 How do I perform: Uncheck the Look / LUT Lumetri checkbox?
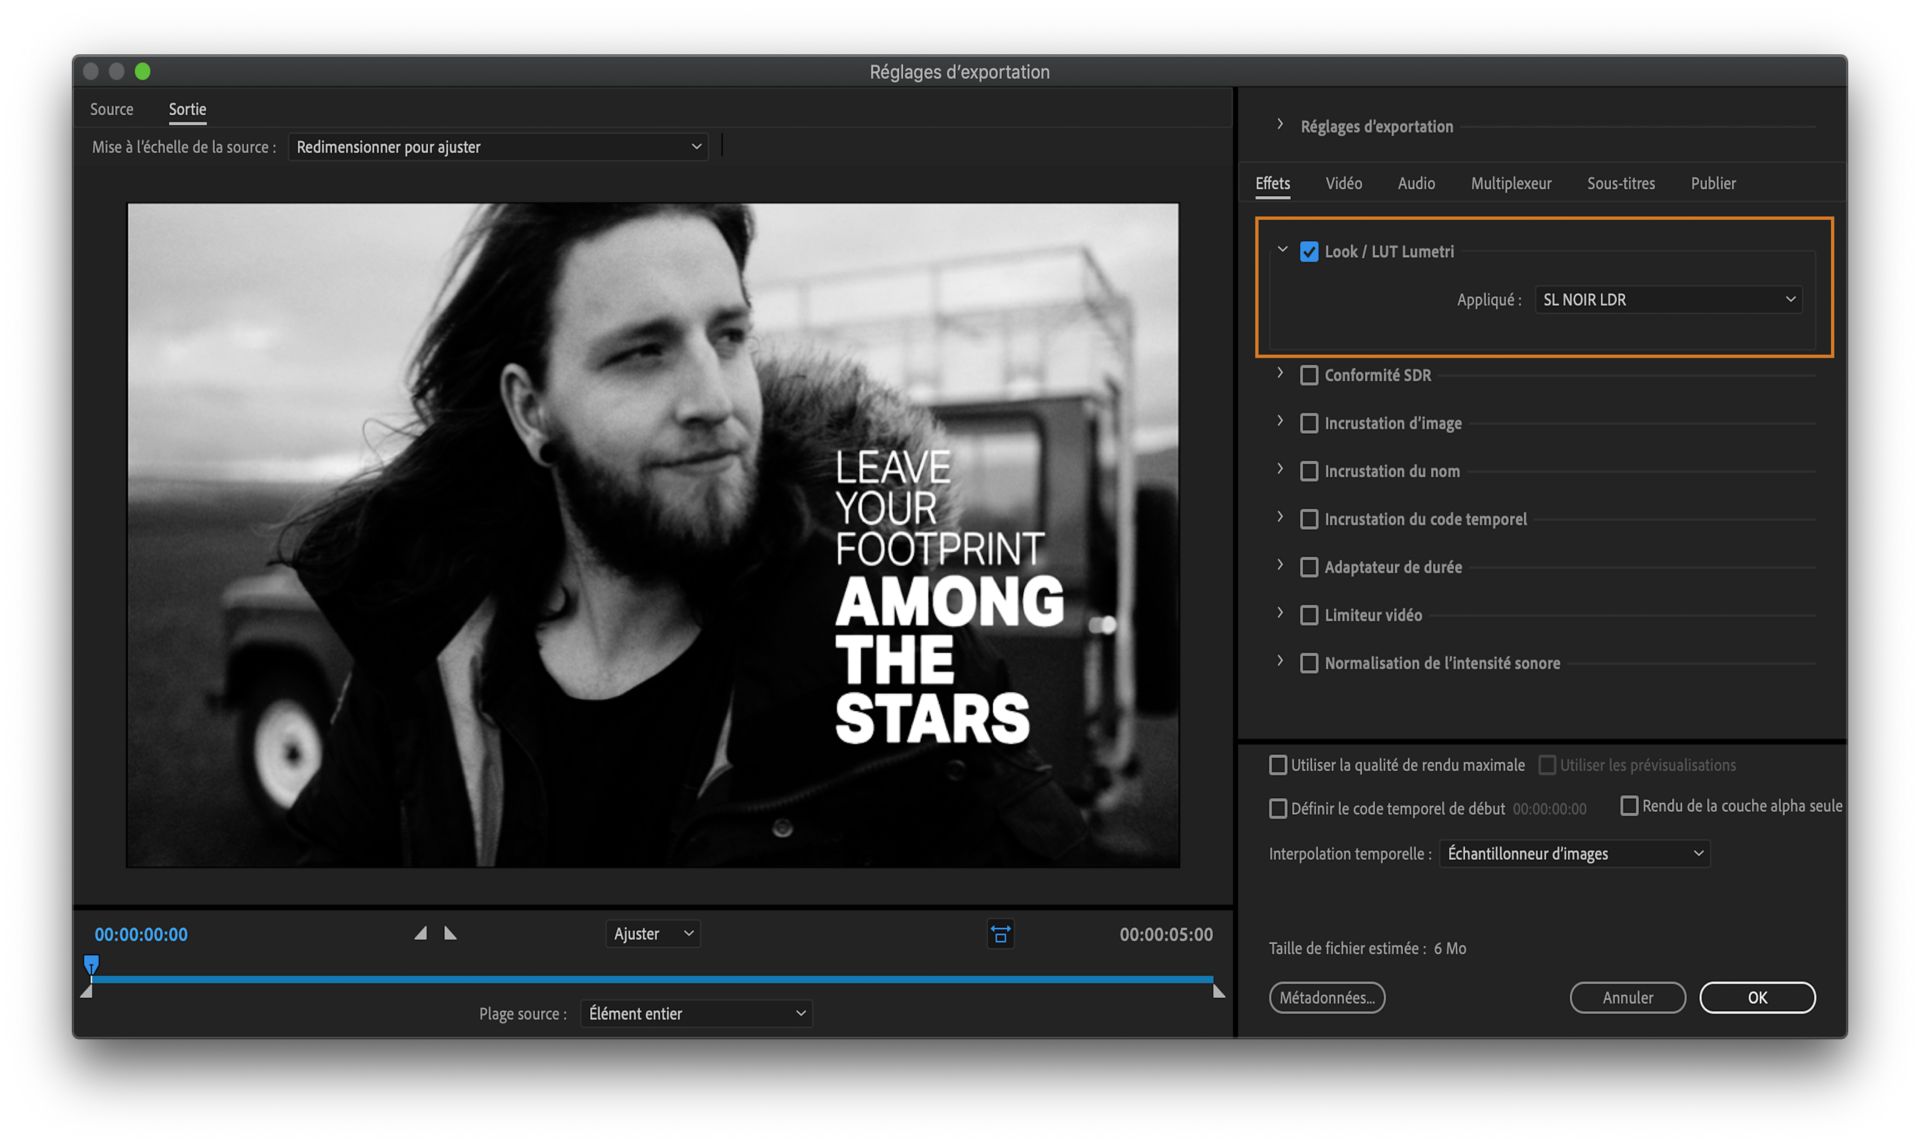pos(1309,252)
